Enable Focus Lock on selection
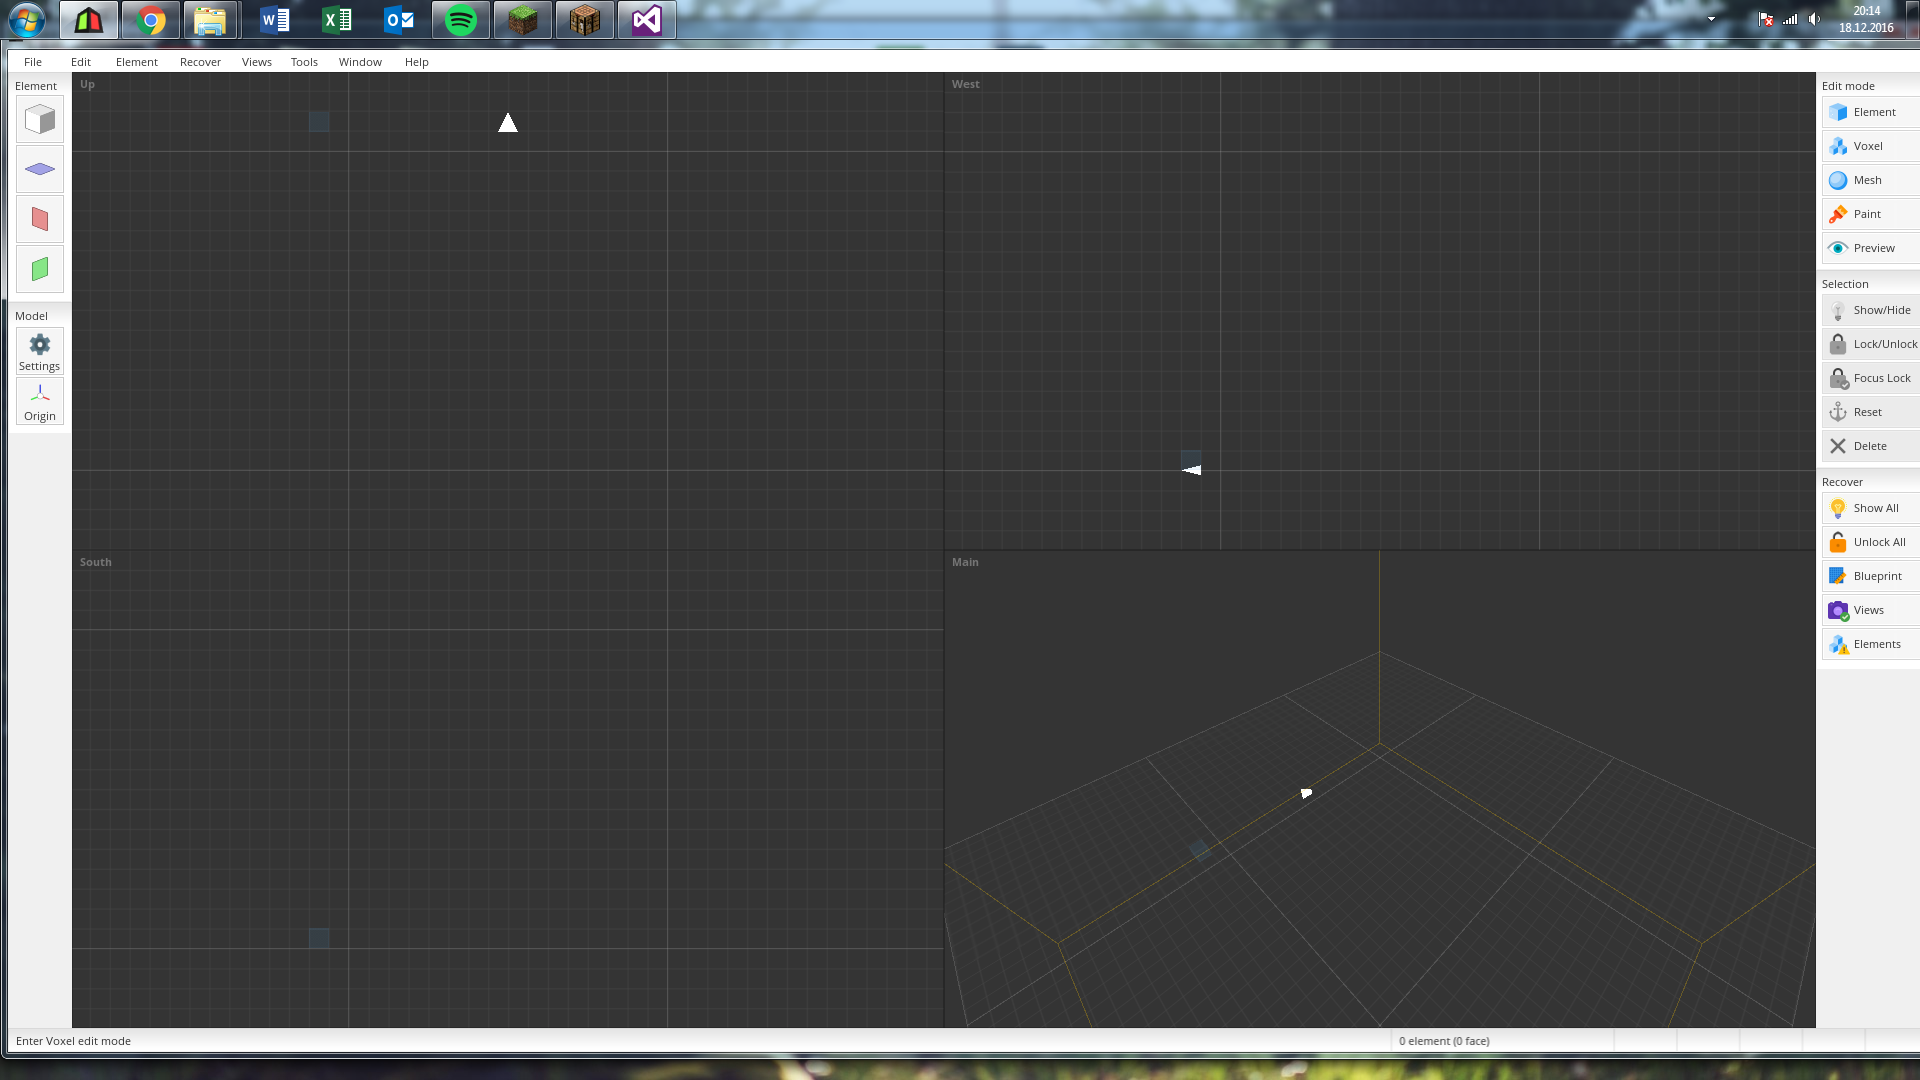Viewport: 1920px width, 1080px height. pos(1869,378)
